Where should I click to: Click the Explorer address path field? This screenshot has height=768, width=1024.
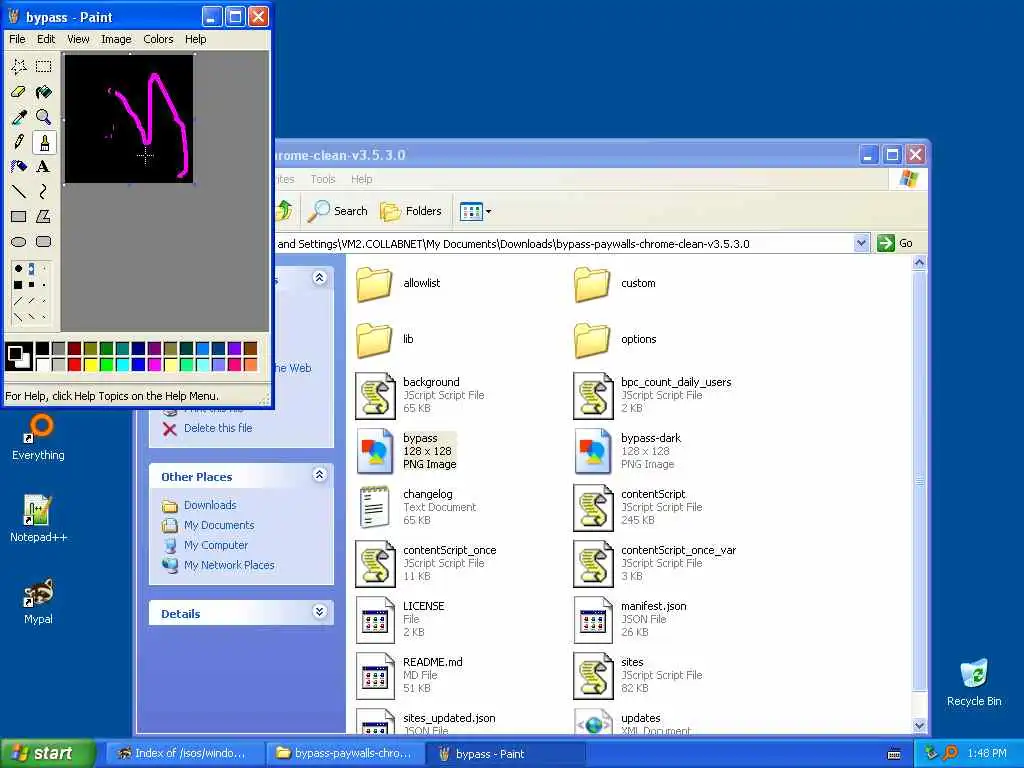(564, 244)
